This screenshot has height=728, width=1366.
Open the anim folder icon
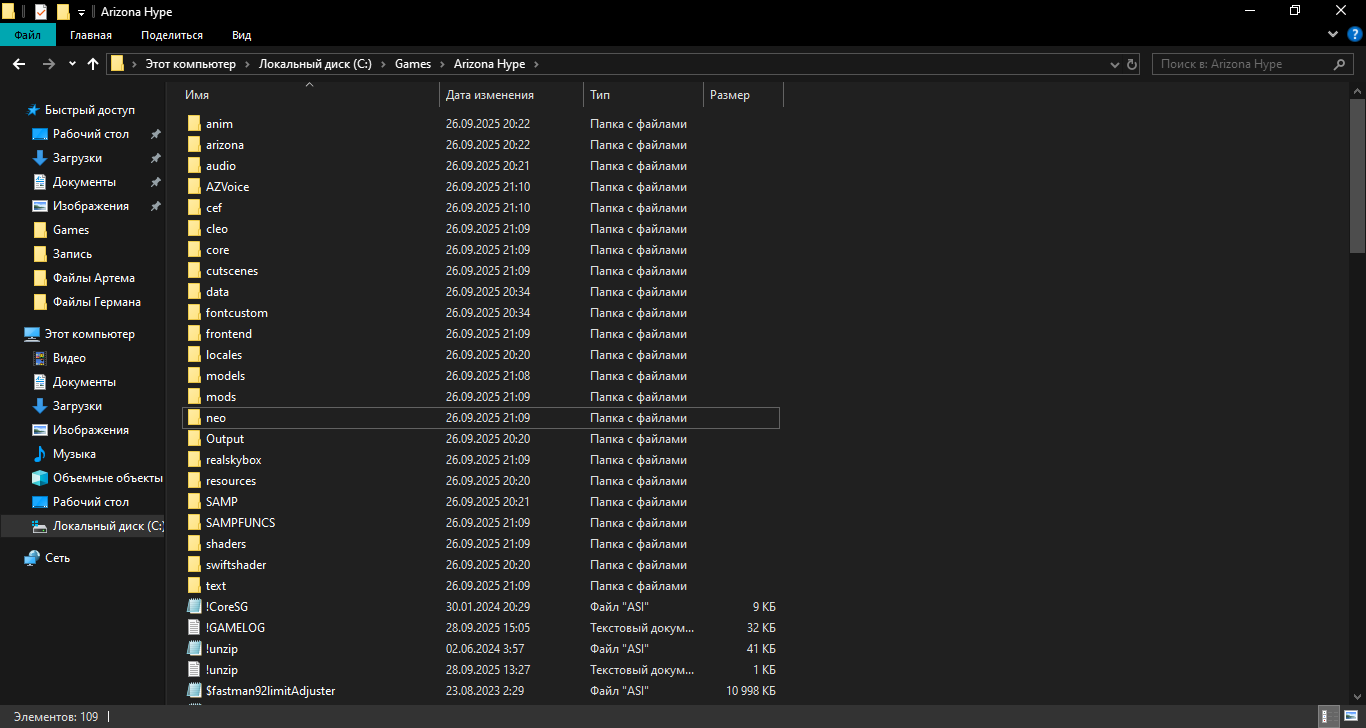click(x=195, y=124)
